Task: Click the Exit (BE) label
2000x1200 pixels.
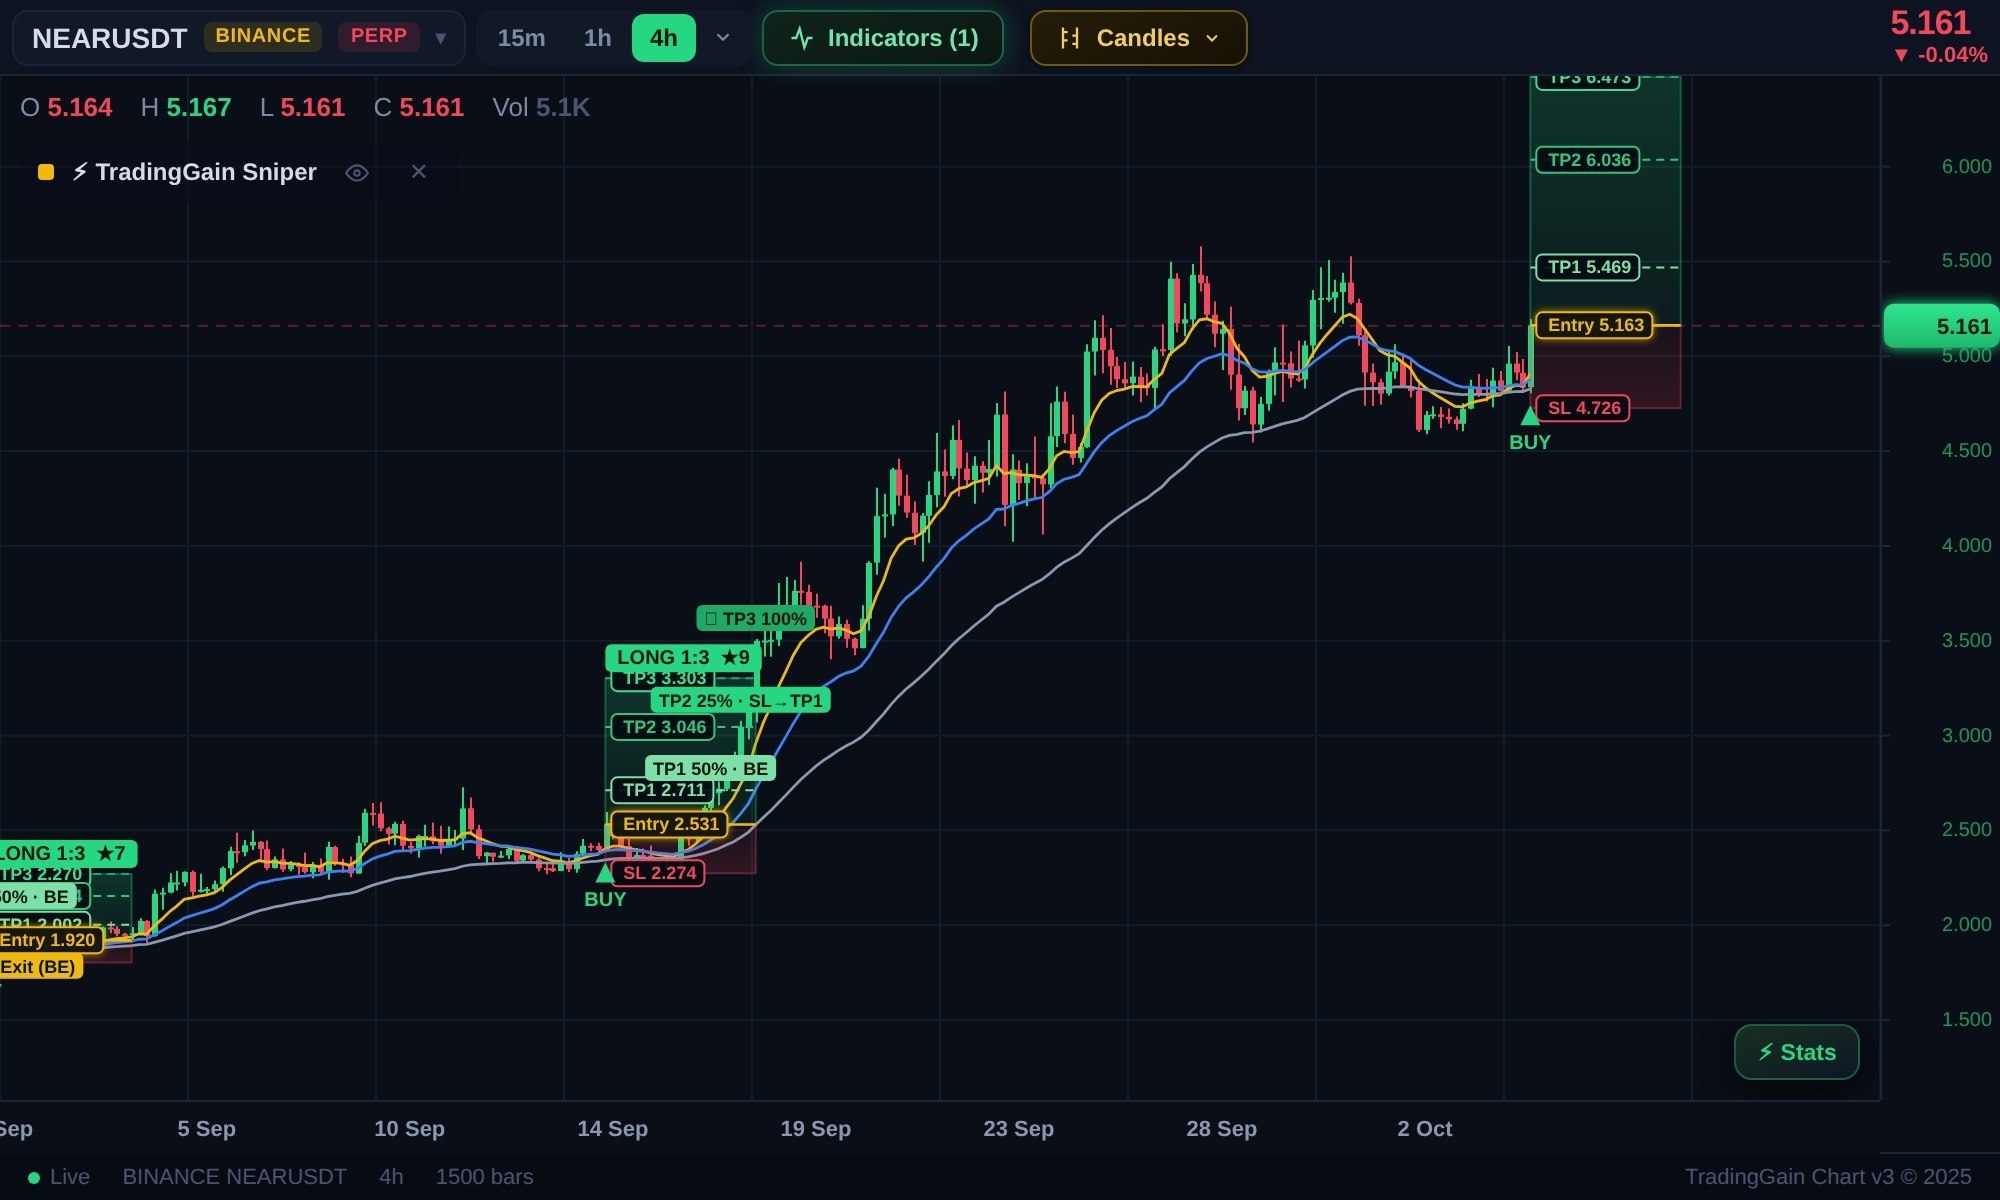Action: (x=40, y=967)
